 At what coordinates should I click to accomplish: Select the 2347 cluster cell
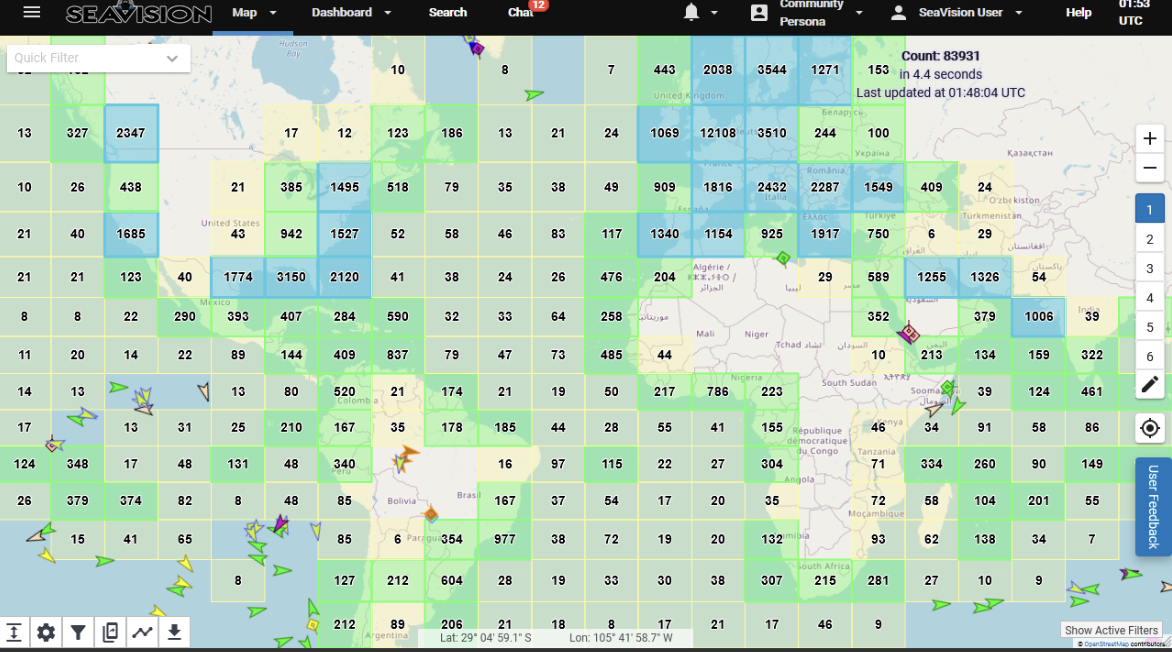point(131,133)
